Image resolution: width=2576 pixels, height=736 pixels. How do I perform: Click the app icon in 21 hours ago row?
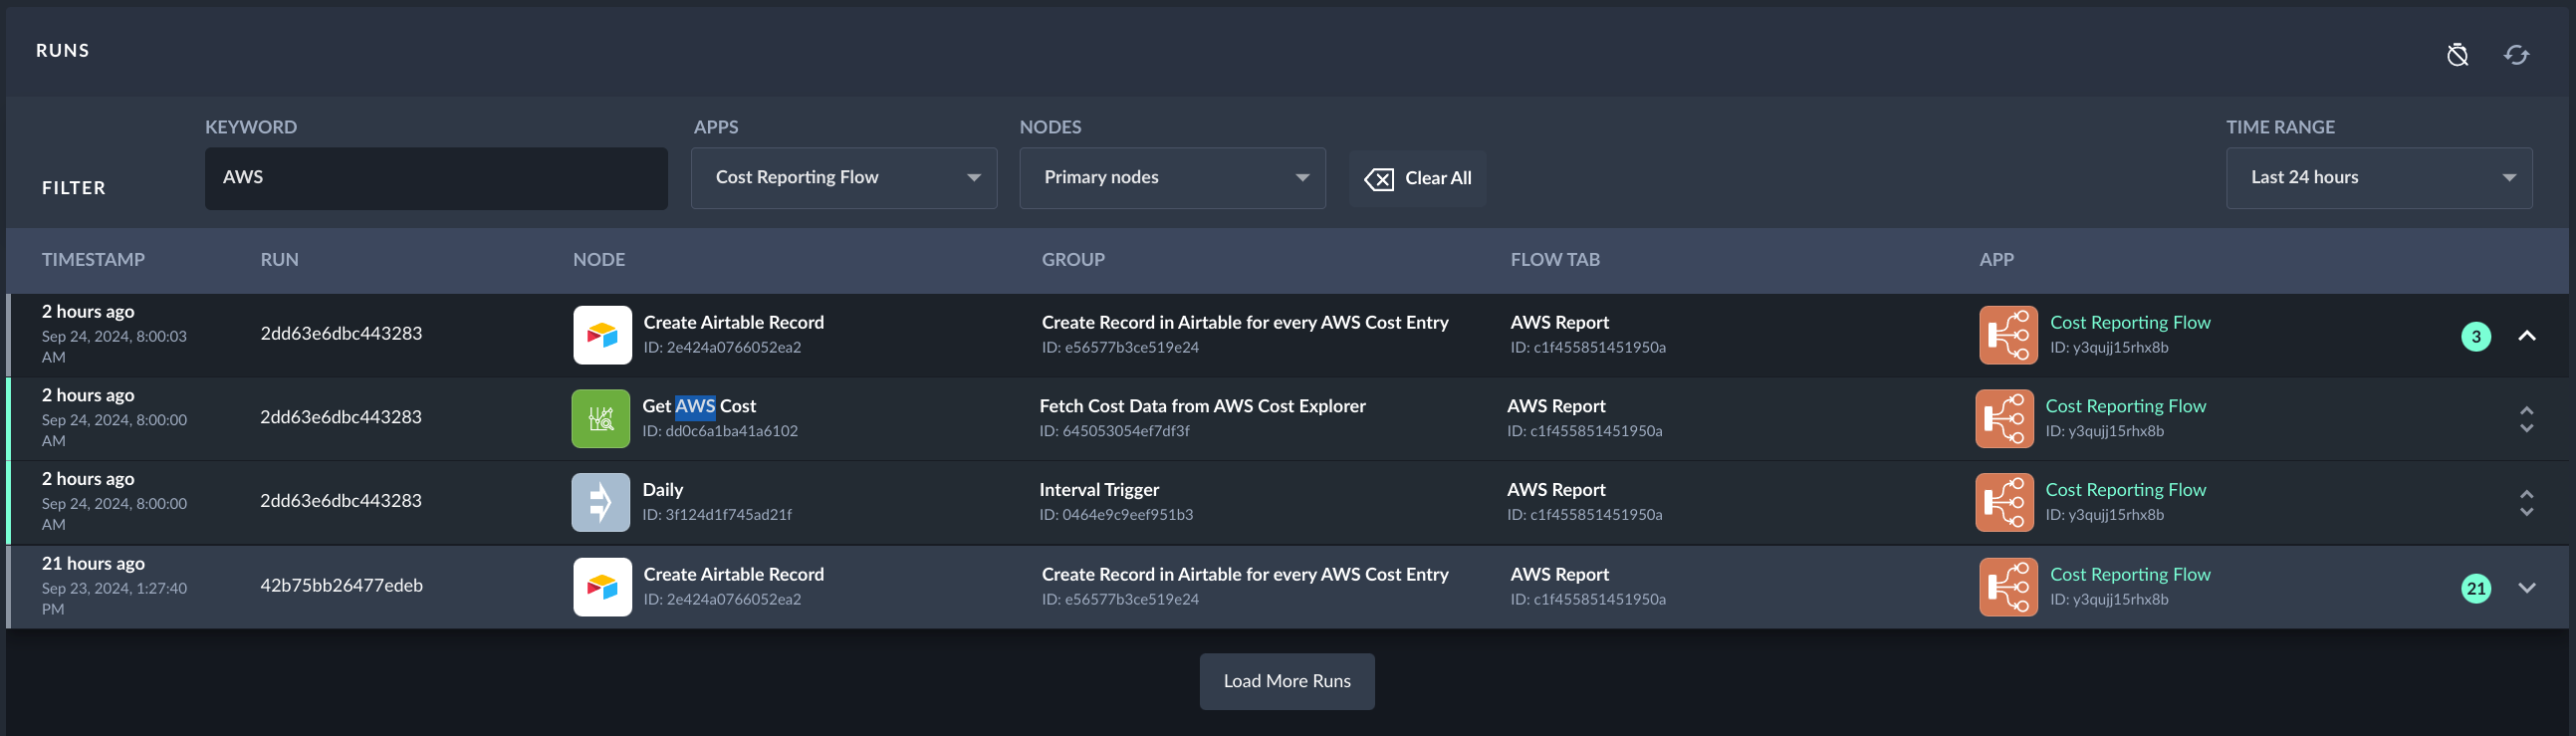coord(2008,587)
